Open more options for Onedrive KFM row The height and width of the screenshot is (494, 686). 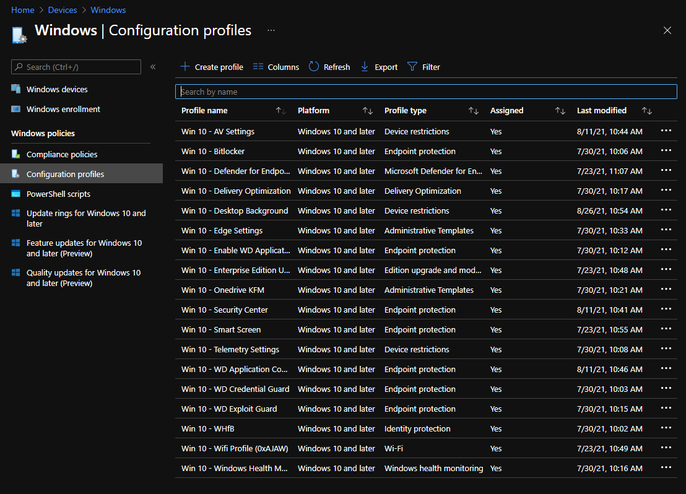coord(666,289)
